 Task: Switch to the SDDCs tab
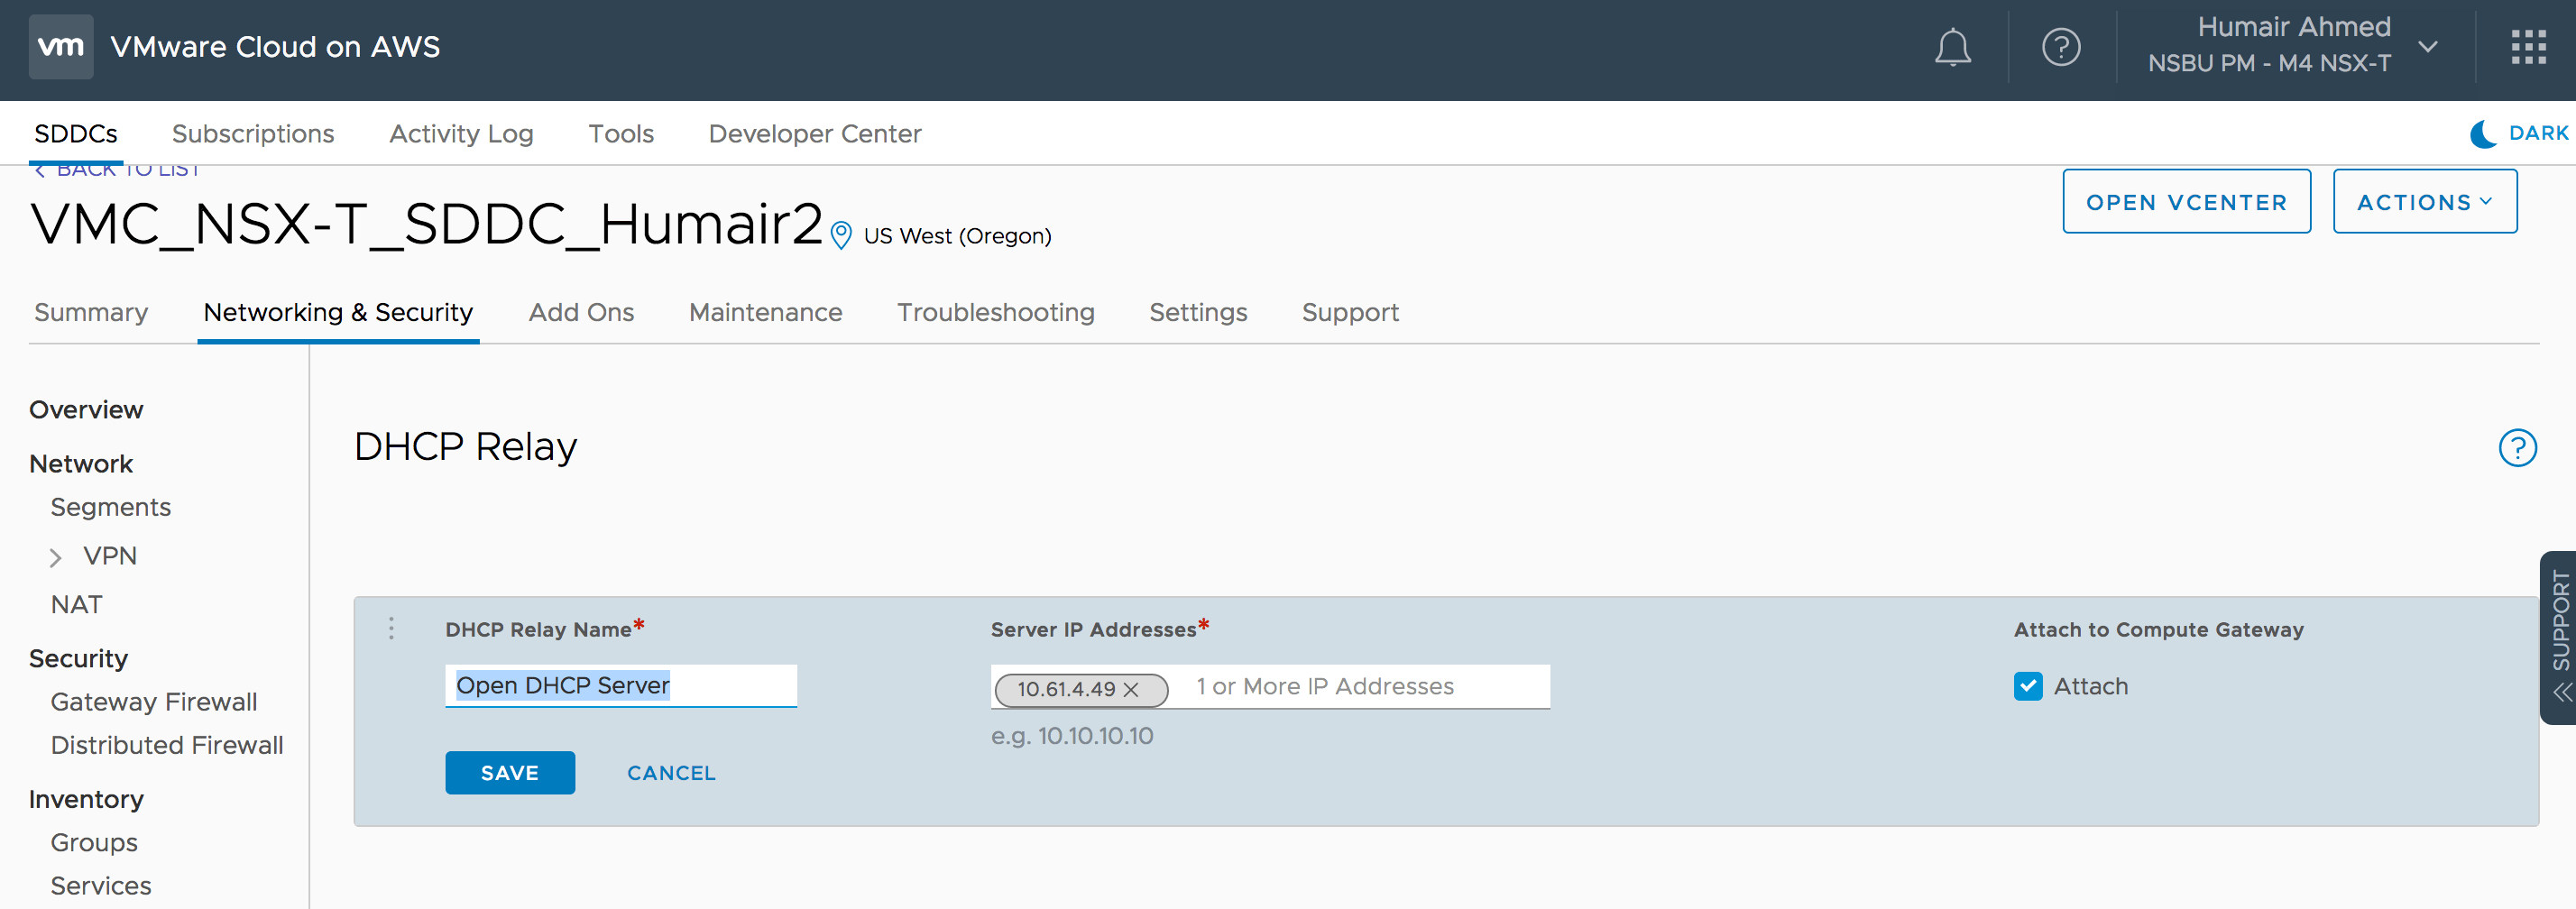coord(76,134)
